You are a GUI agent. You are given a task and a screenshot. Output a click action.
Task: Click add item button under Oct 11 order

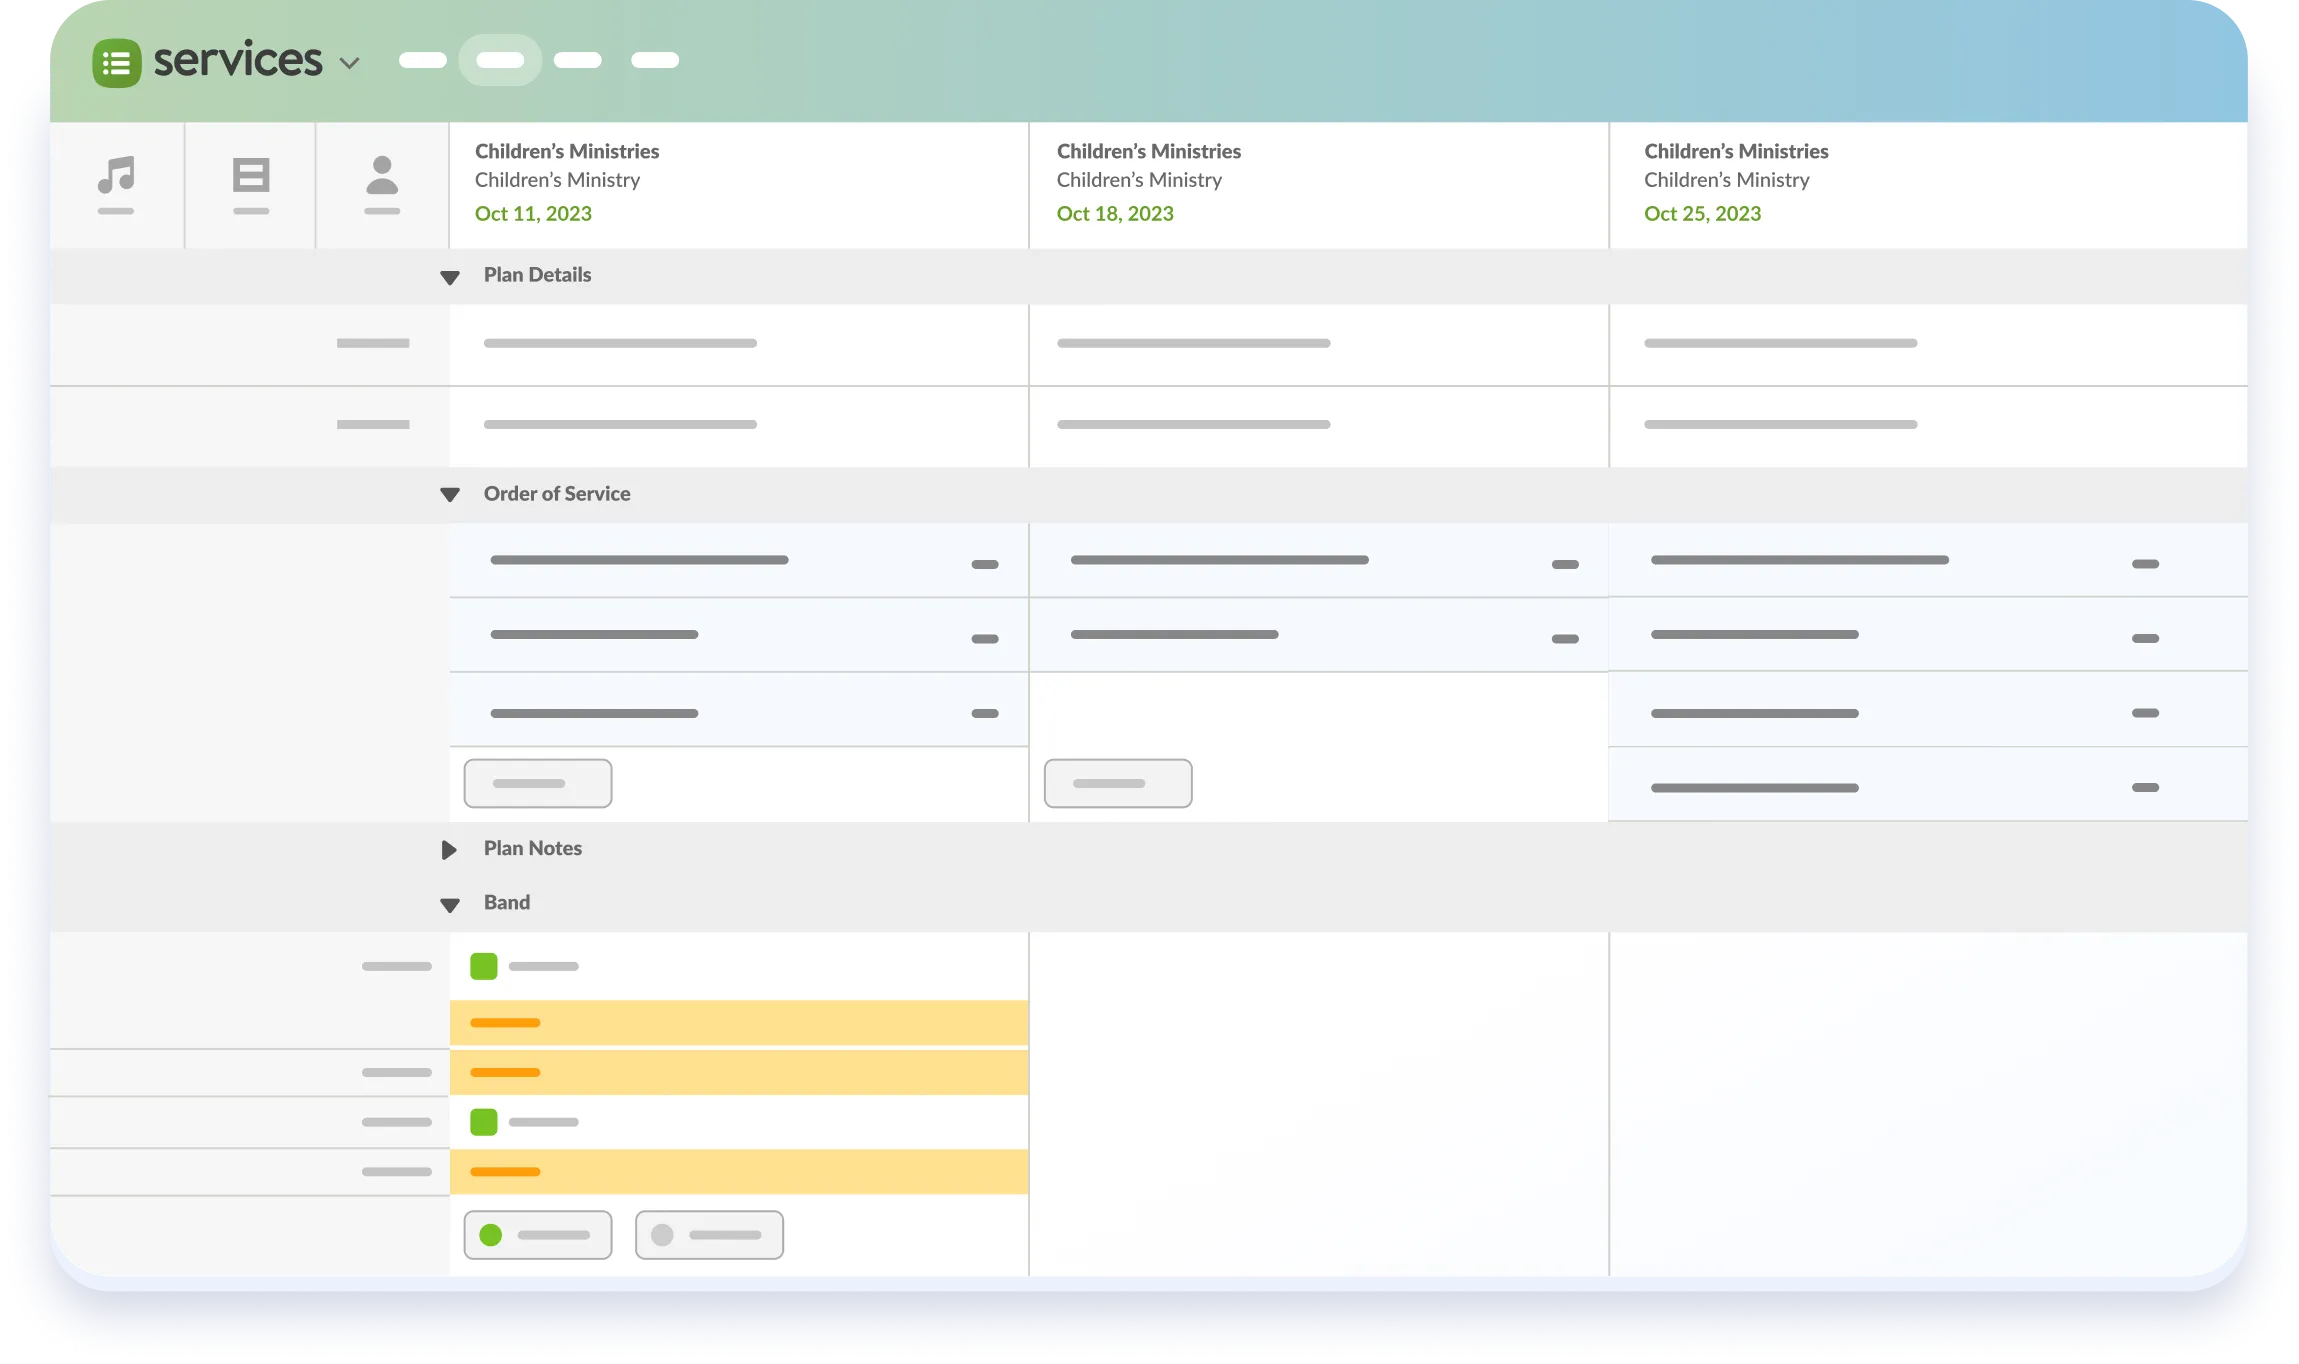pyautogui.click(x=538, y=783)
